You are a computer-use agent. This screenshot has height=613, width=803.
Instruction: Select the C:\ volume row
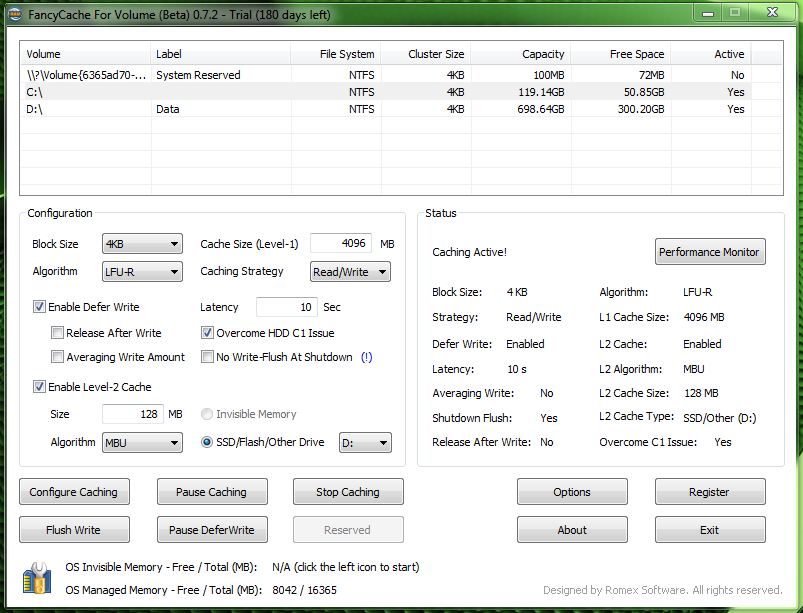[386, 92]
